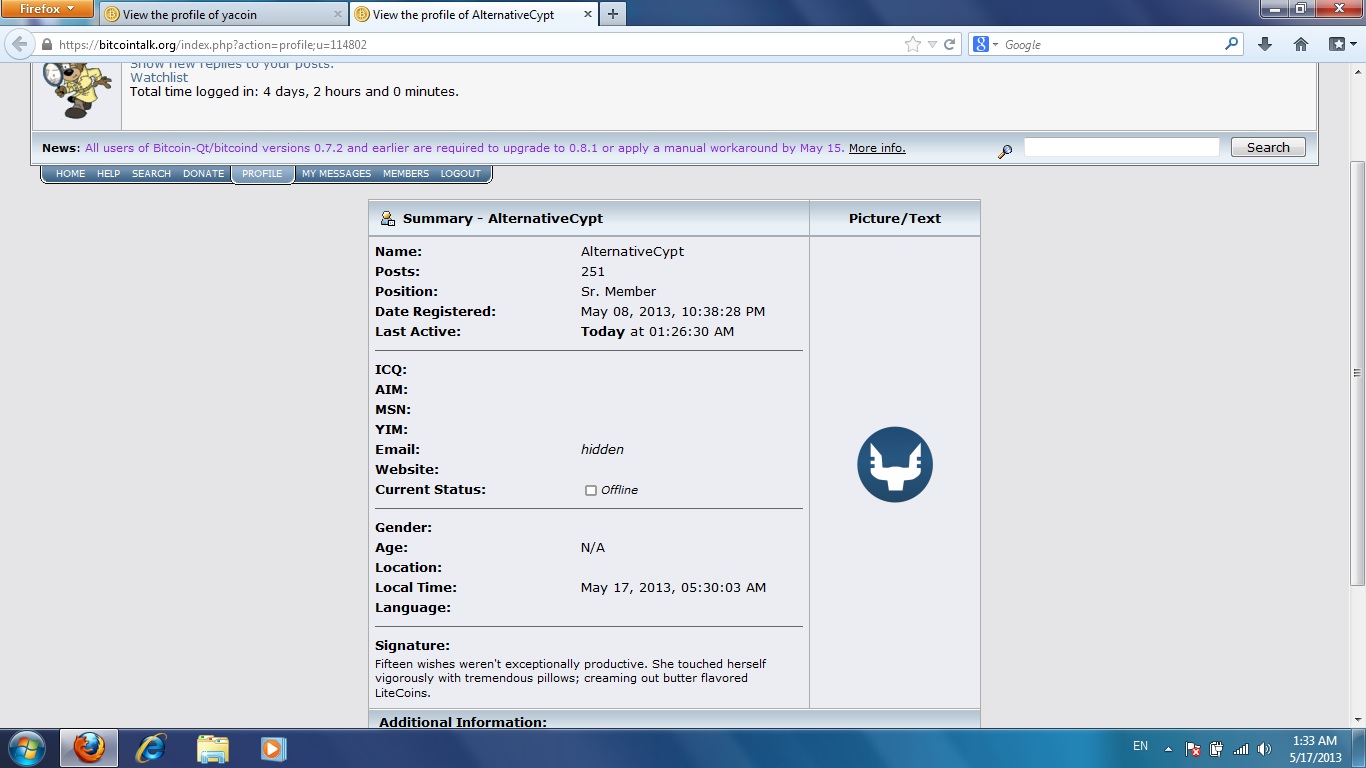The width and height of the screenshot is (1366, 768).
Task: Click the detective dog avatar image
Action: (77, 91)
